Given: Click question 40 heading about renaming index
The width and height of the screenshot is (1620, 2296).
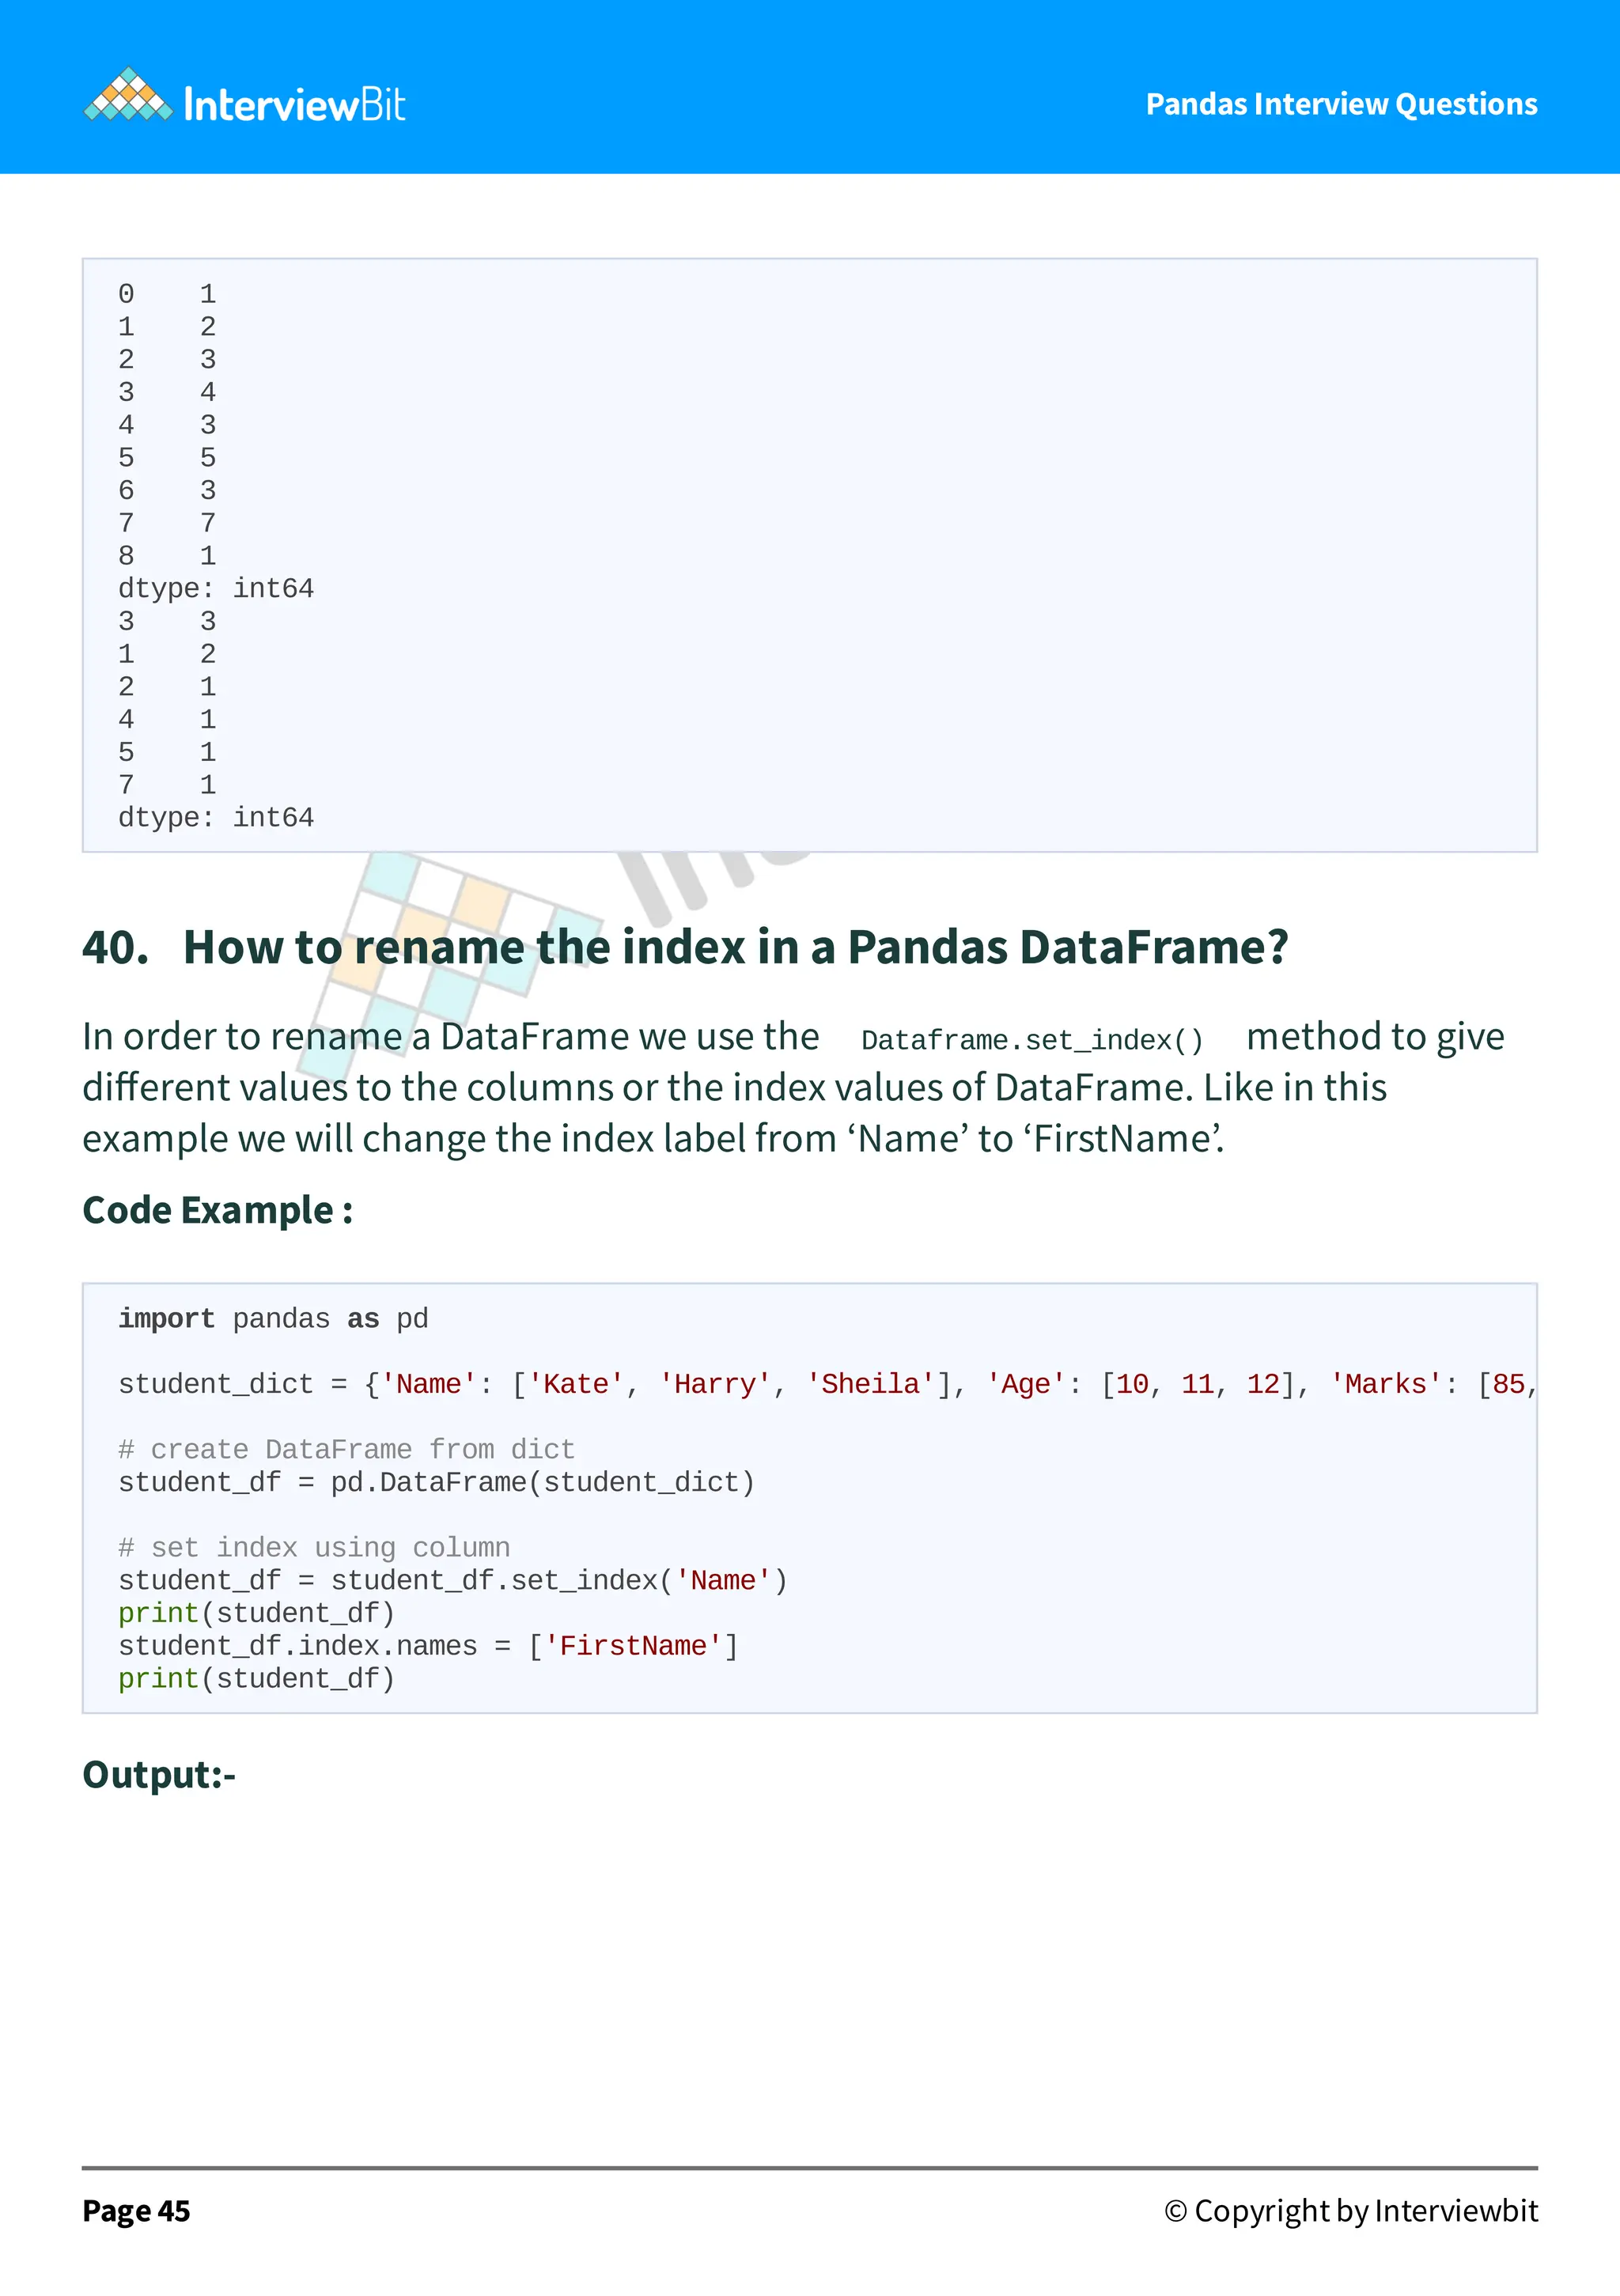Looking at the screenshot, I should (685, 947).
